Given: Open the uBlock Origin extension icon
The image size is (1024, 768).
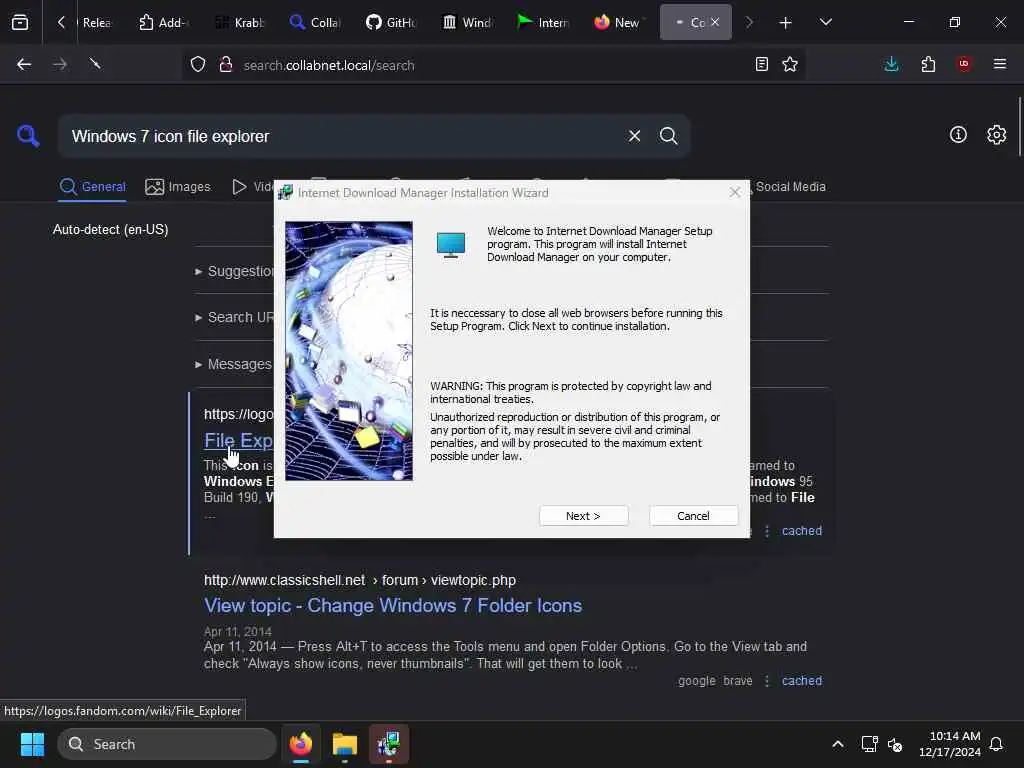Looking at the screenshot, I should 964,64.
